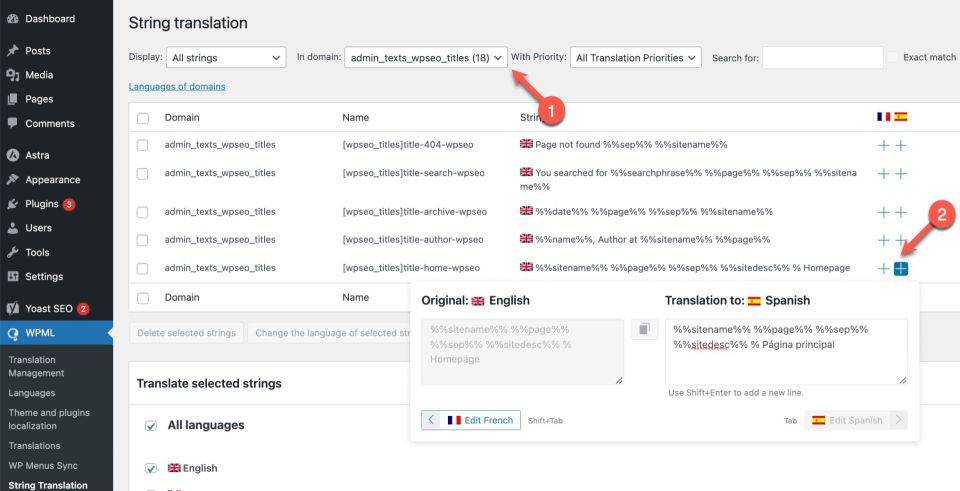Open Plugins from the sidebar icon
Viewport: 960px width, 491px height.
pyautogui.click(x=14, y=204)
